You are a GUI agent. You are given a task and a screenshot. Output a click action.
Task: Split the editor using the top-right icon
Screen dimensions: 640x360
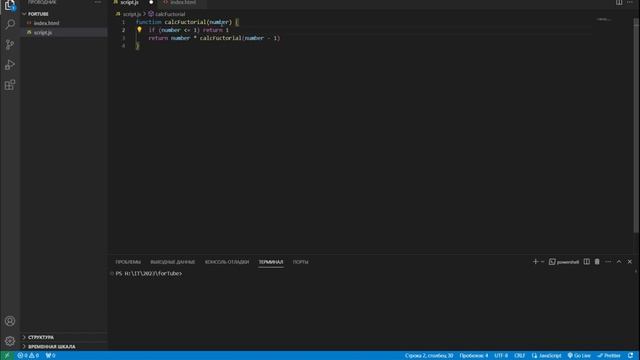pyautogui.click(x=619, y=2)
